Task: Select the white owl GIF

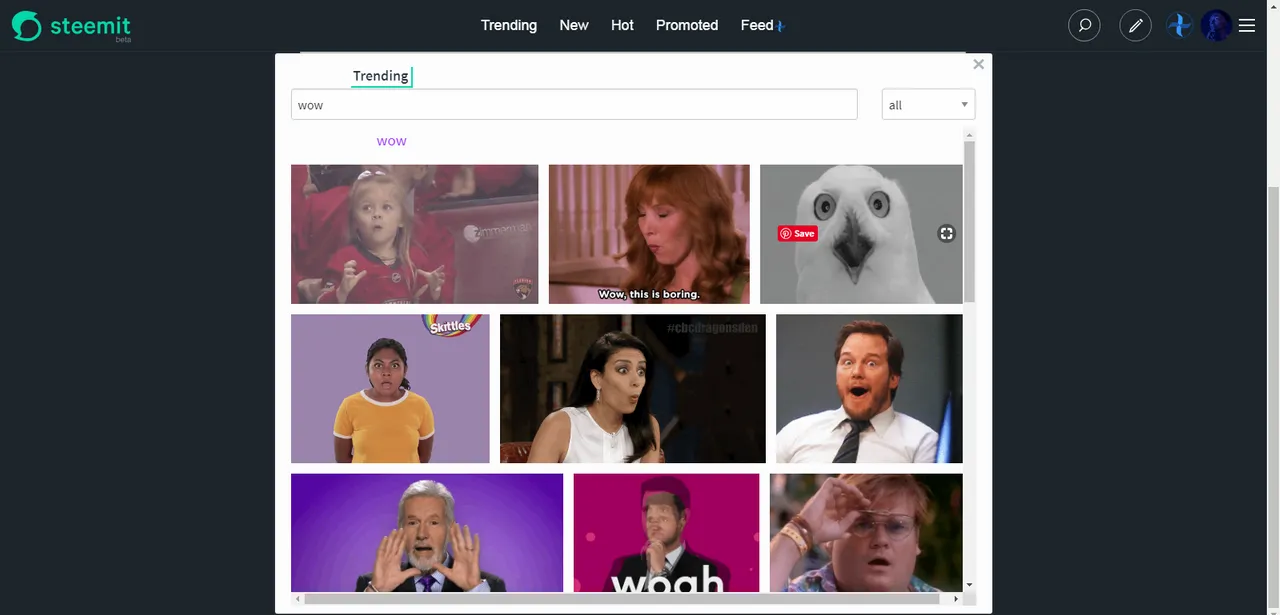Action: pos(861,234)
